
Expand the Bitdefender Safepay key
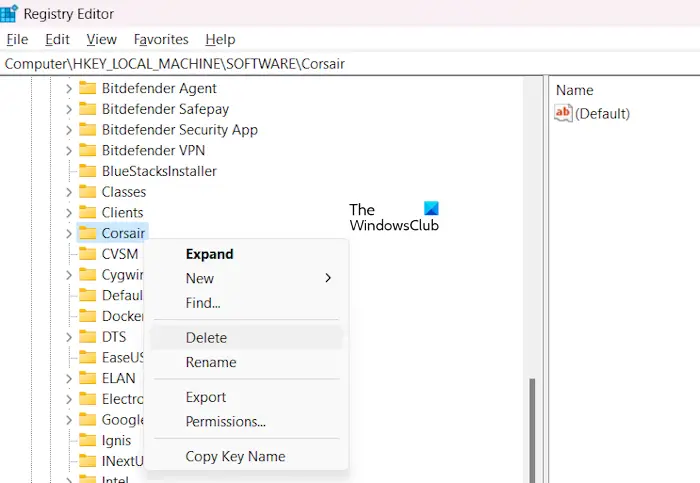[x=68, y=109]
